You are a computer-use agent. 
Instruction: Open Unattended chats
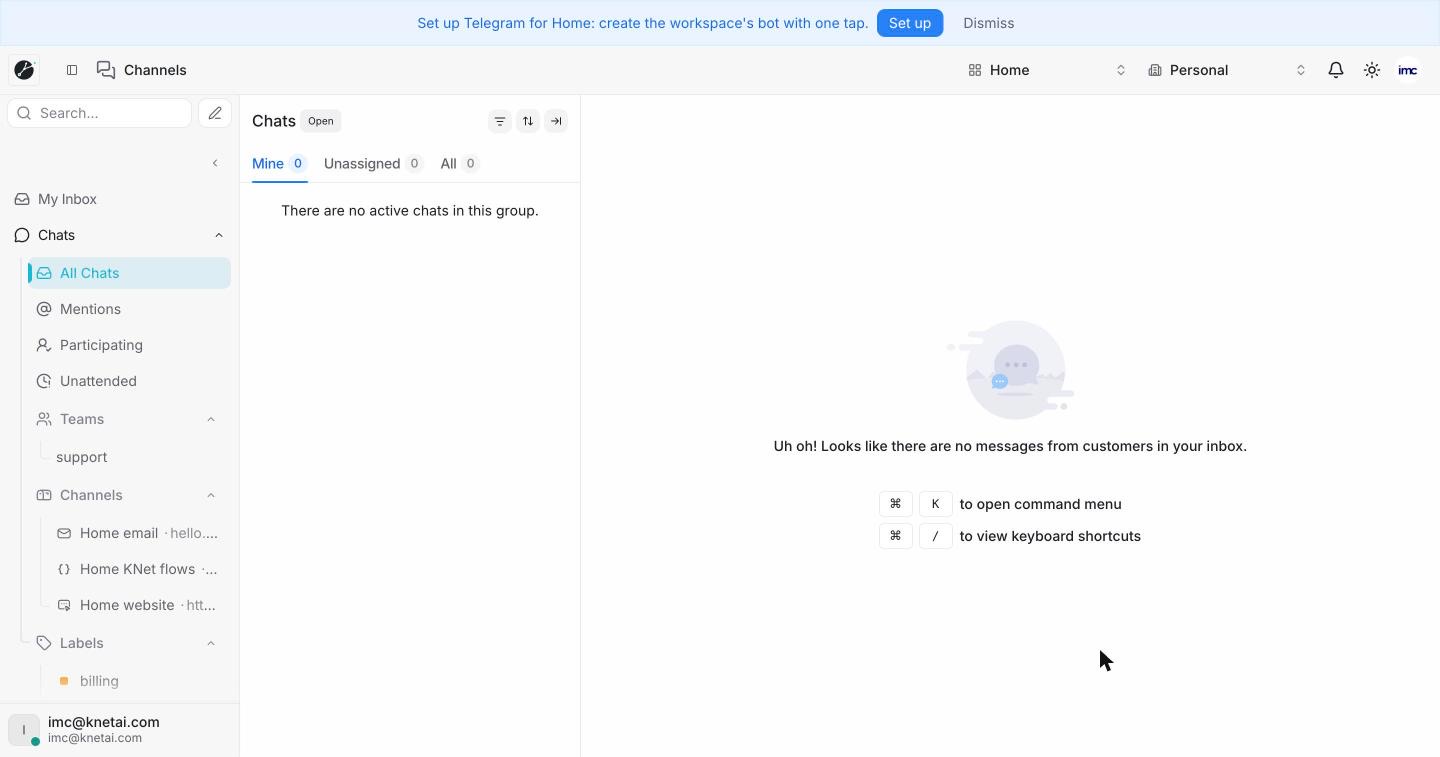(130, 381)
